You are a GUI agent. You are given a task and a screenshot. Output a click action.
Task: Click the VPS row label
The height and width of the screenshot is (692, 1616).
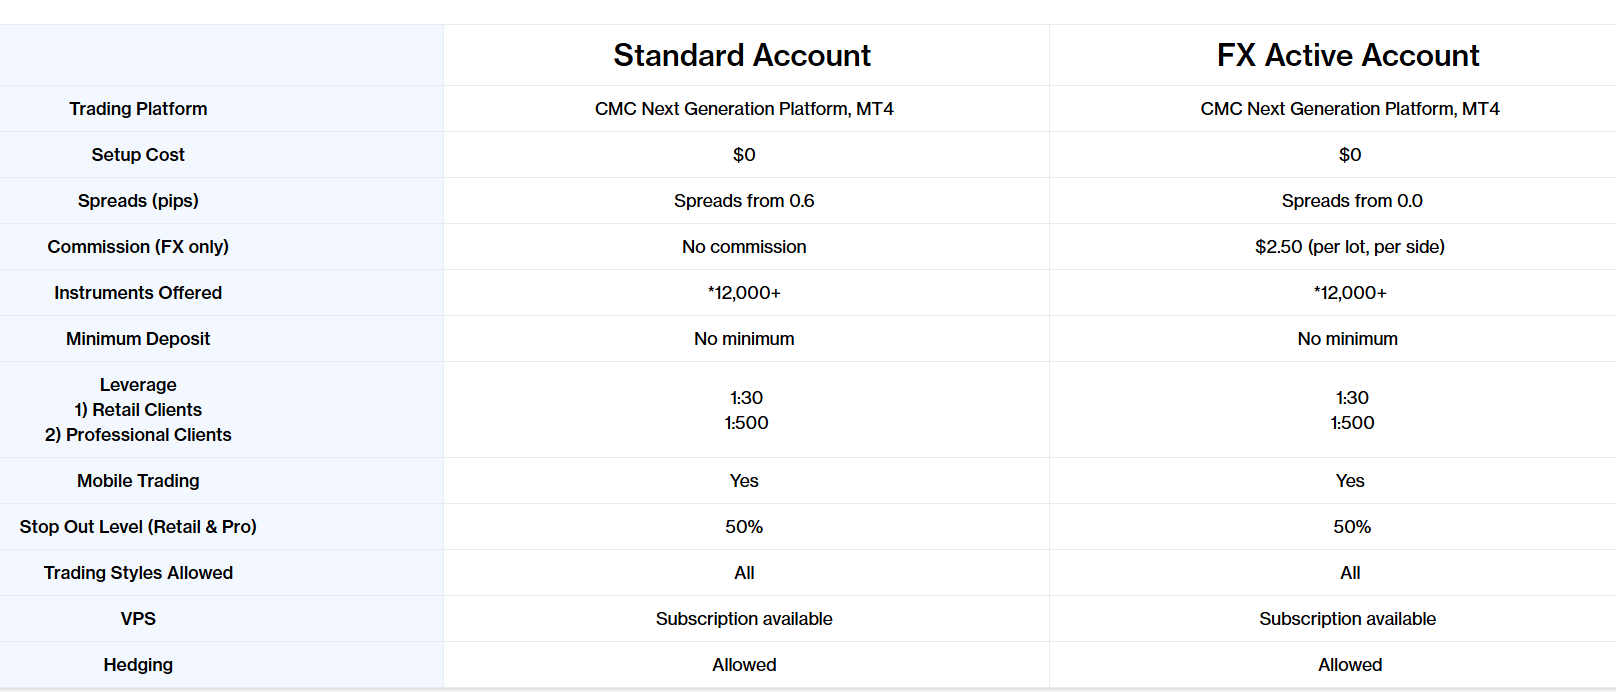click(138, 619)
